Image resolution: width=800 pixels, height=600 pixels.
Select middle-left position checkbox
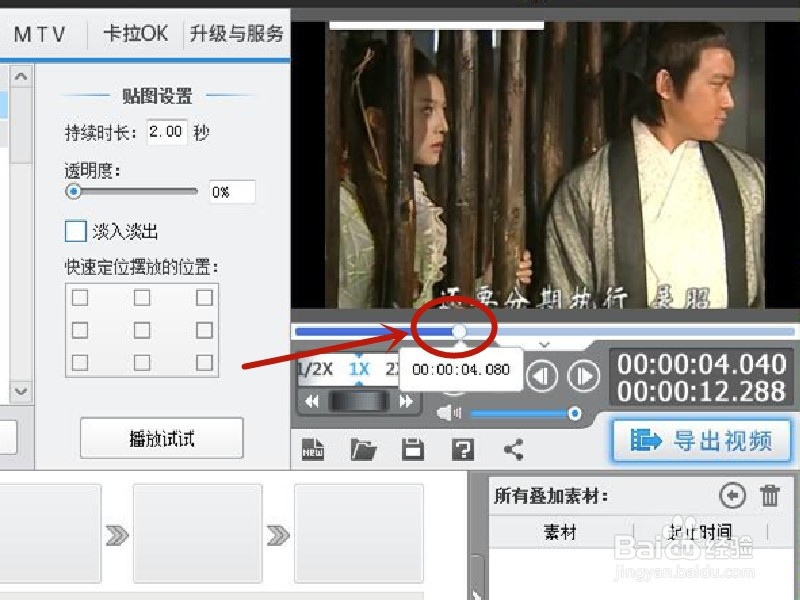coord(80,330)
